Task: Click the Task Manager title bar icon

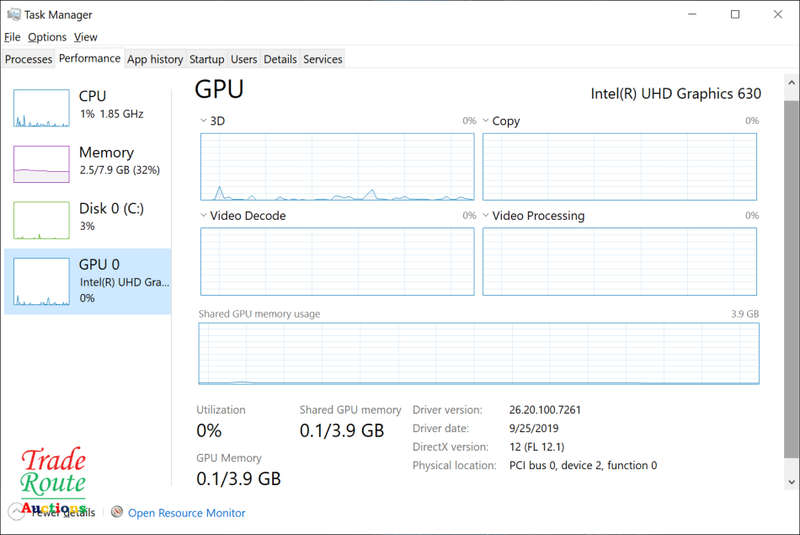Action: click(11, 15)
